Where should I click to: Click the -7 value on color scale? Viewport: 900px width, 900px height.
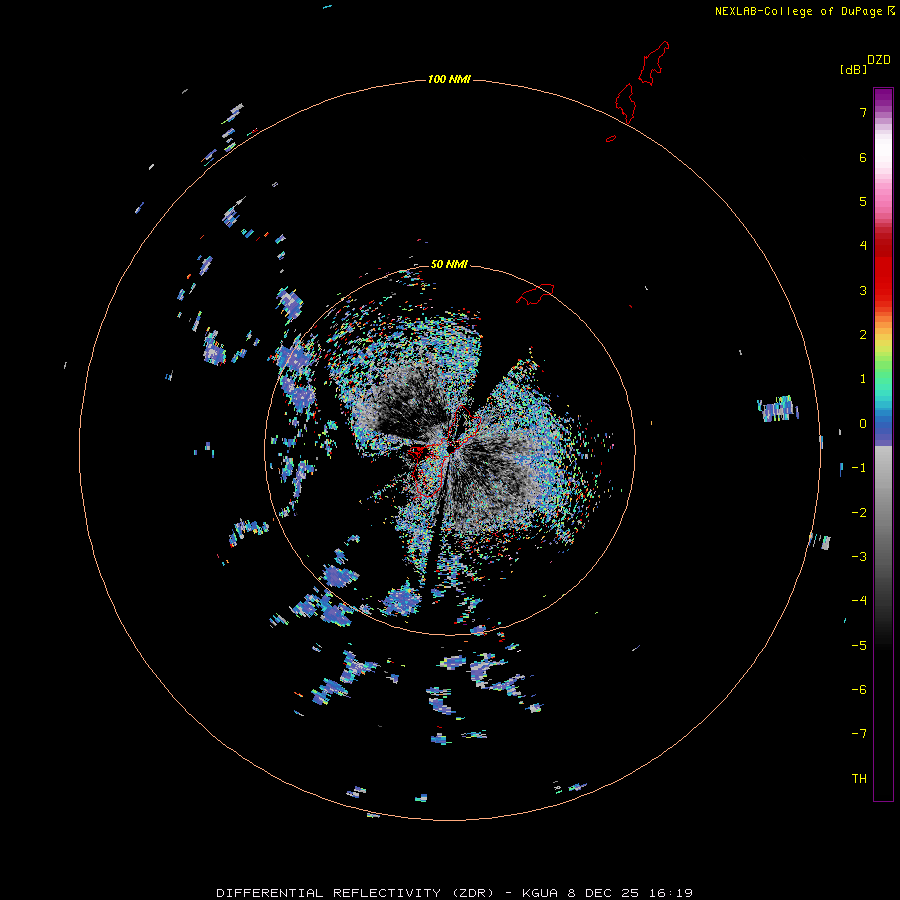(859, 734)
